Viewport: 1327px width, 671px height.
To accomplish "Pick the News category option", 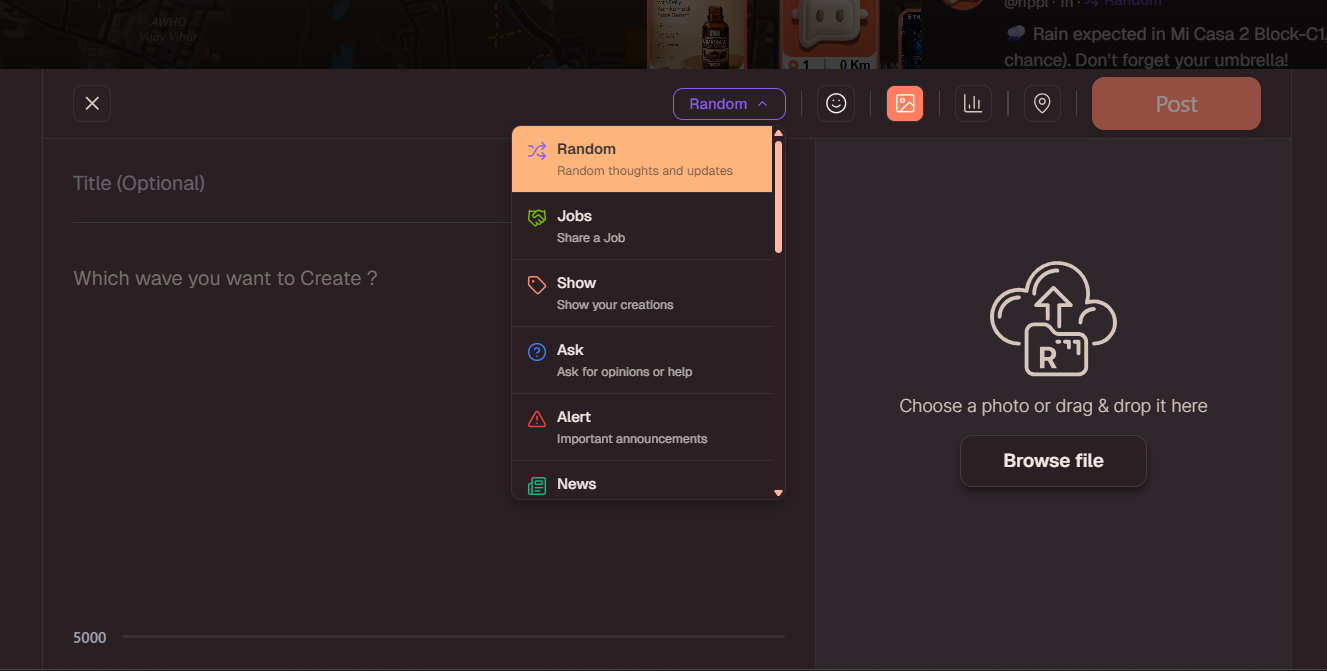I will [x=642, y=481].
